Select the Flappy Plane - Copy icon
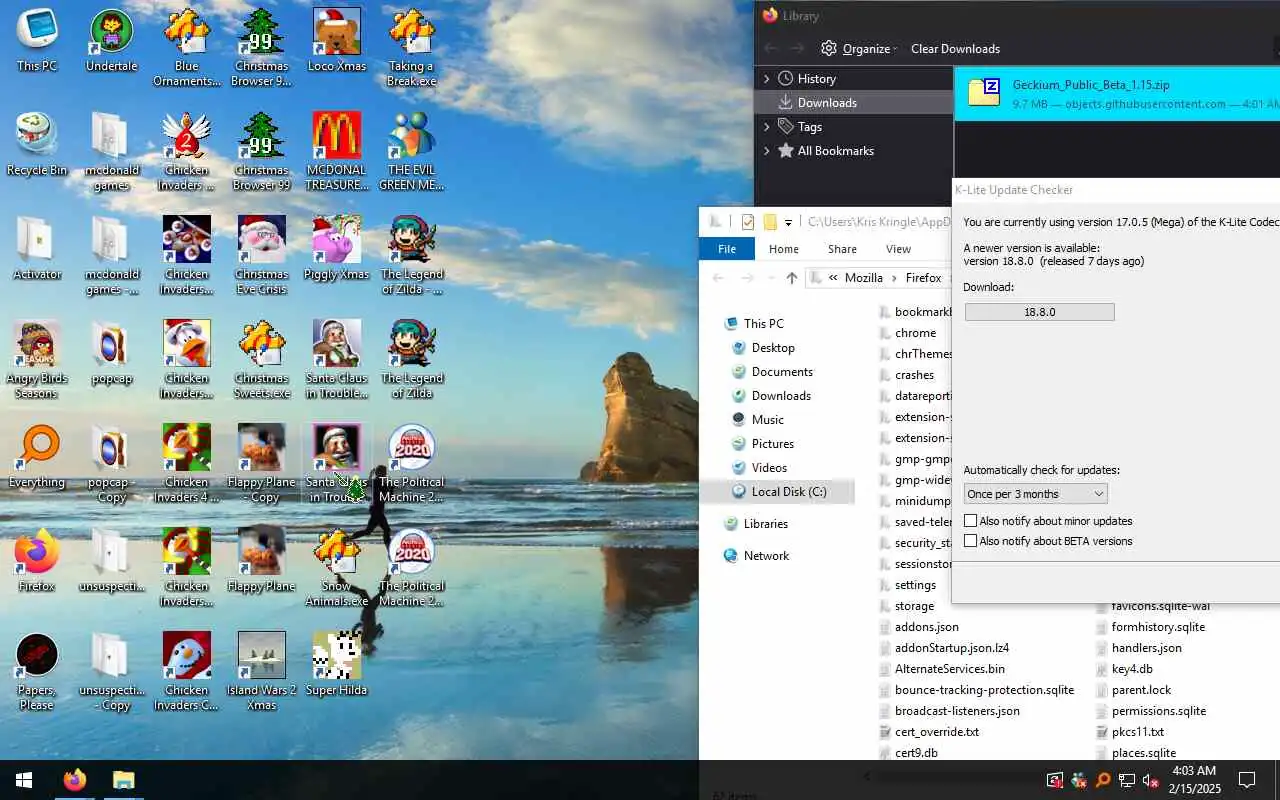The image size is (1280, 800). coord(262,463)
